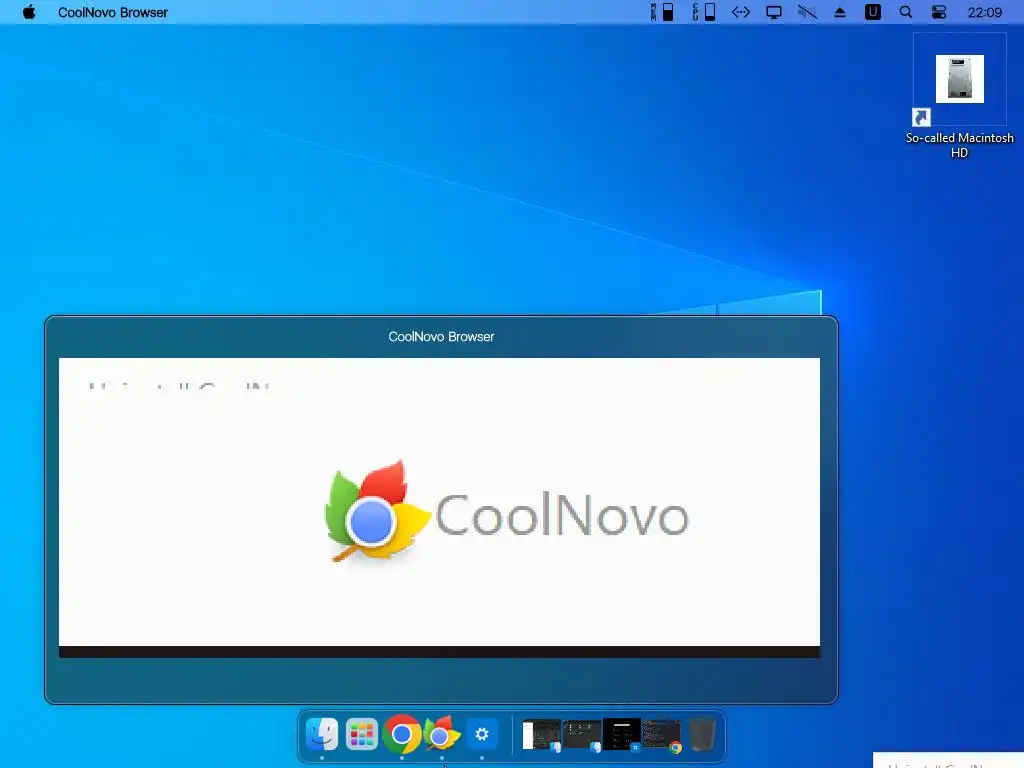The image size is (1024, 768).
Task: Restore first minimized window with white sidebar
Action: tap(542, 735)
